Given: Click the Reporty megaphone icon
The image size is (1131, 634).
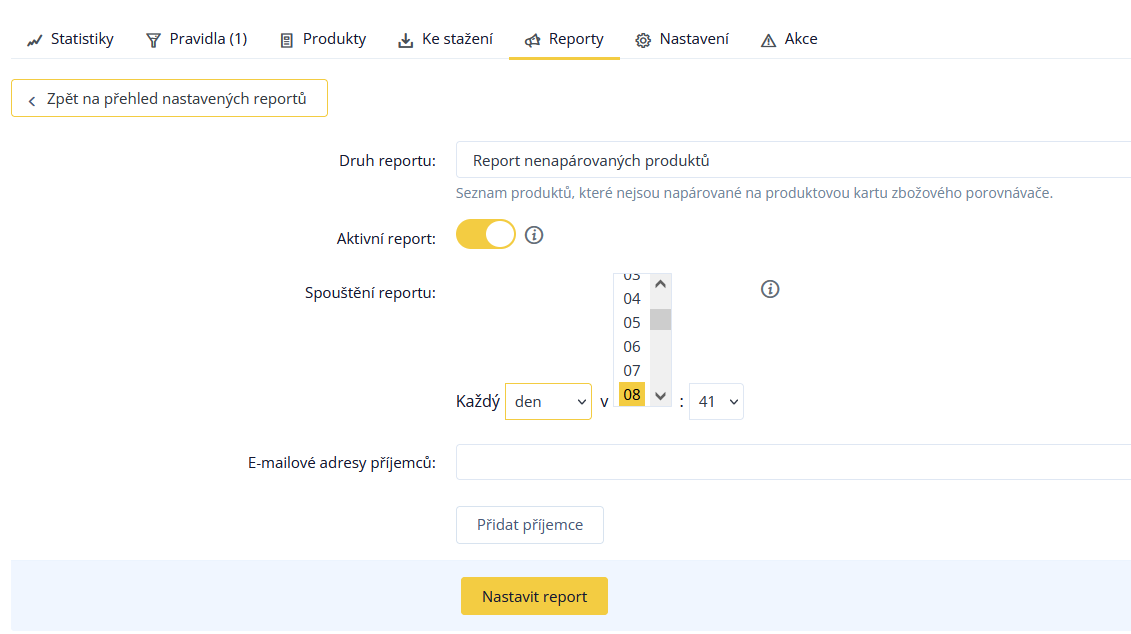Looking at the screenshot, I should [532, 40].
